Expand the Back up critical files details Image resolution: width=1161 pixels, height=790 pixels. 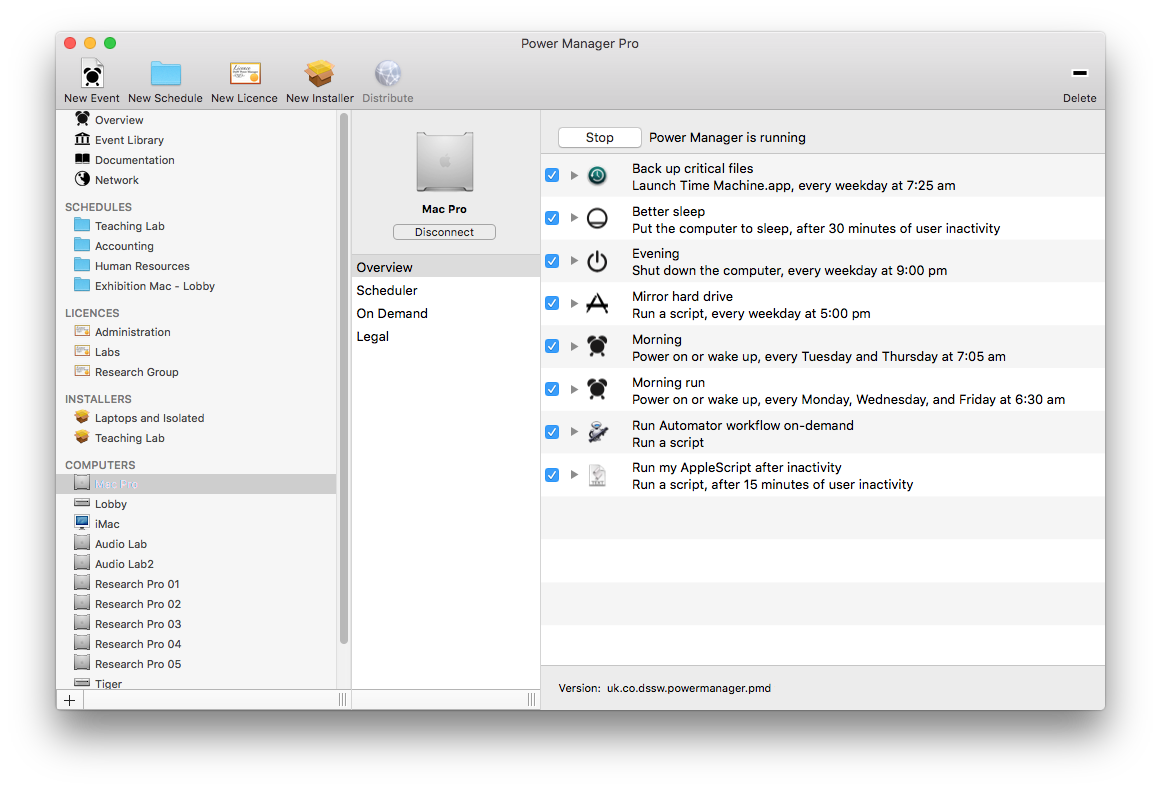(x=574, y=175)
